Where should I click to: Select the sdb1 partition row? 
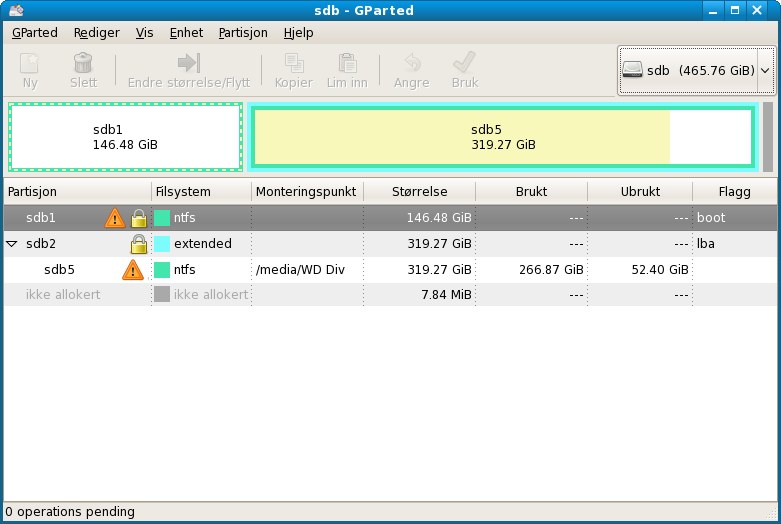(x=390, y=218)
